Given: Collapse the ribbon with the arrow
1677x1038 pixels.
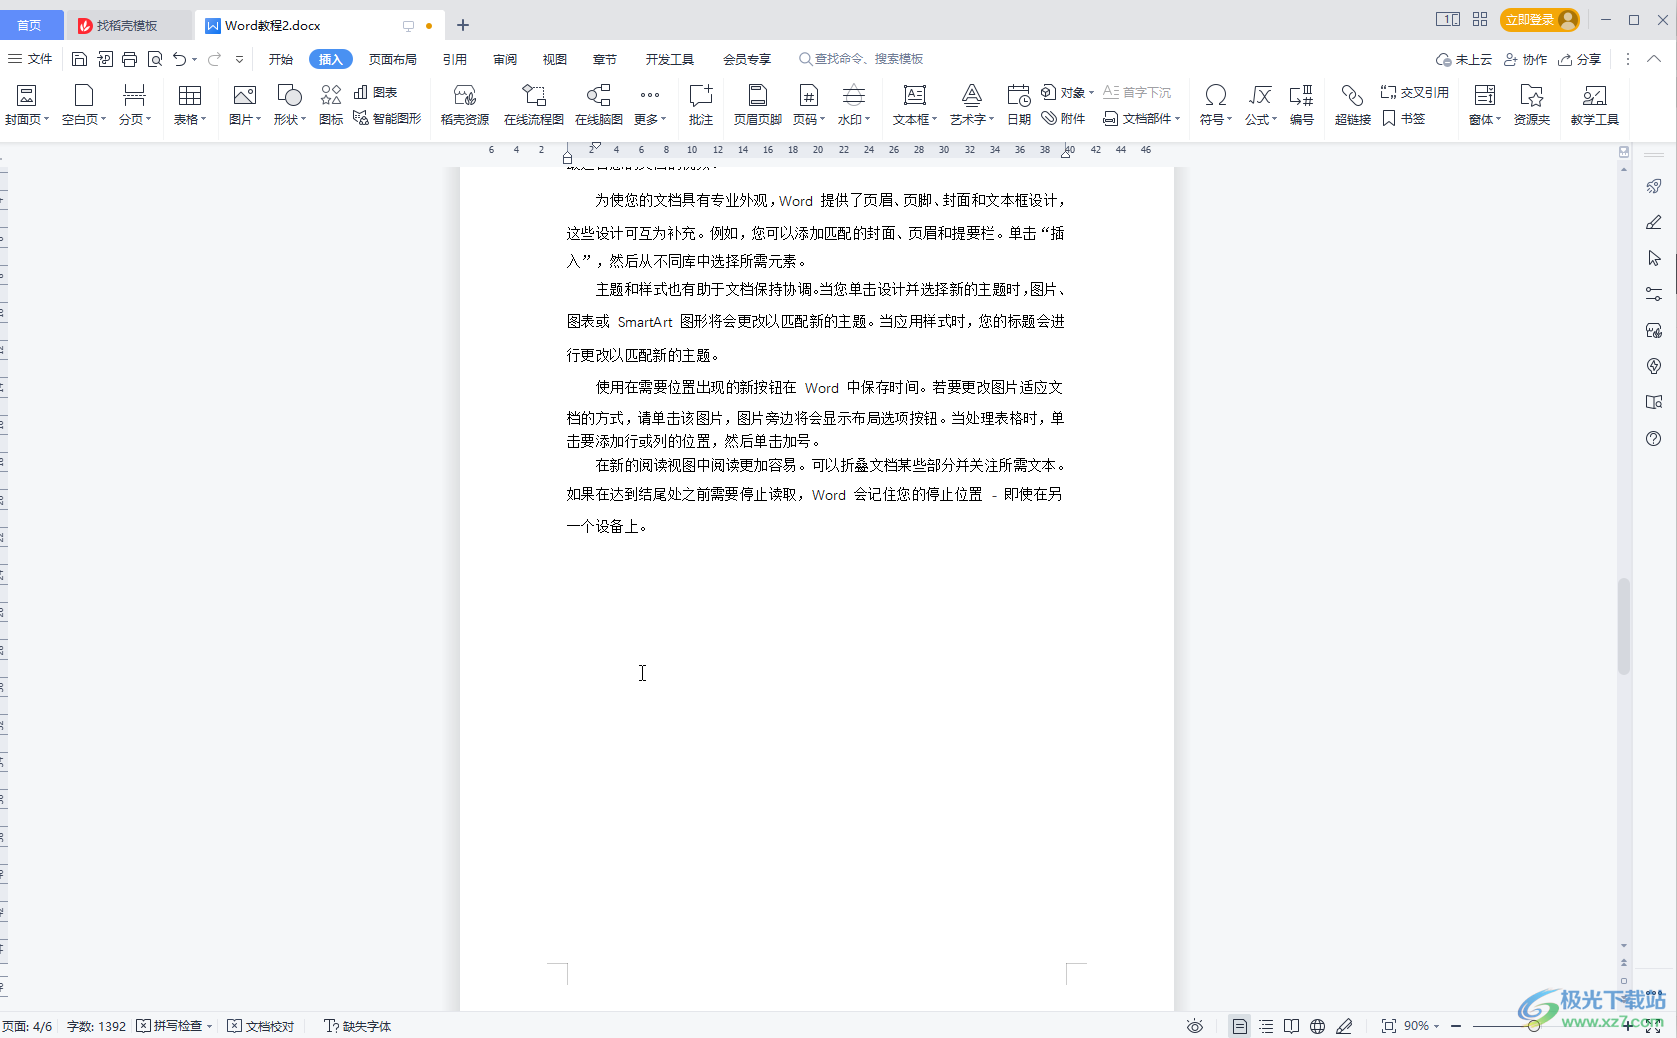Looking at the screenshot, I should 1654,59.
